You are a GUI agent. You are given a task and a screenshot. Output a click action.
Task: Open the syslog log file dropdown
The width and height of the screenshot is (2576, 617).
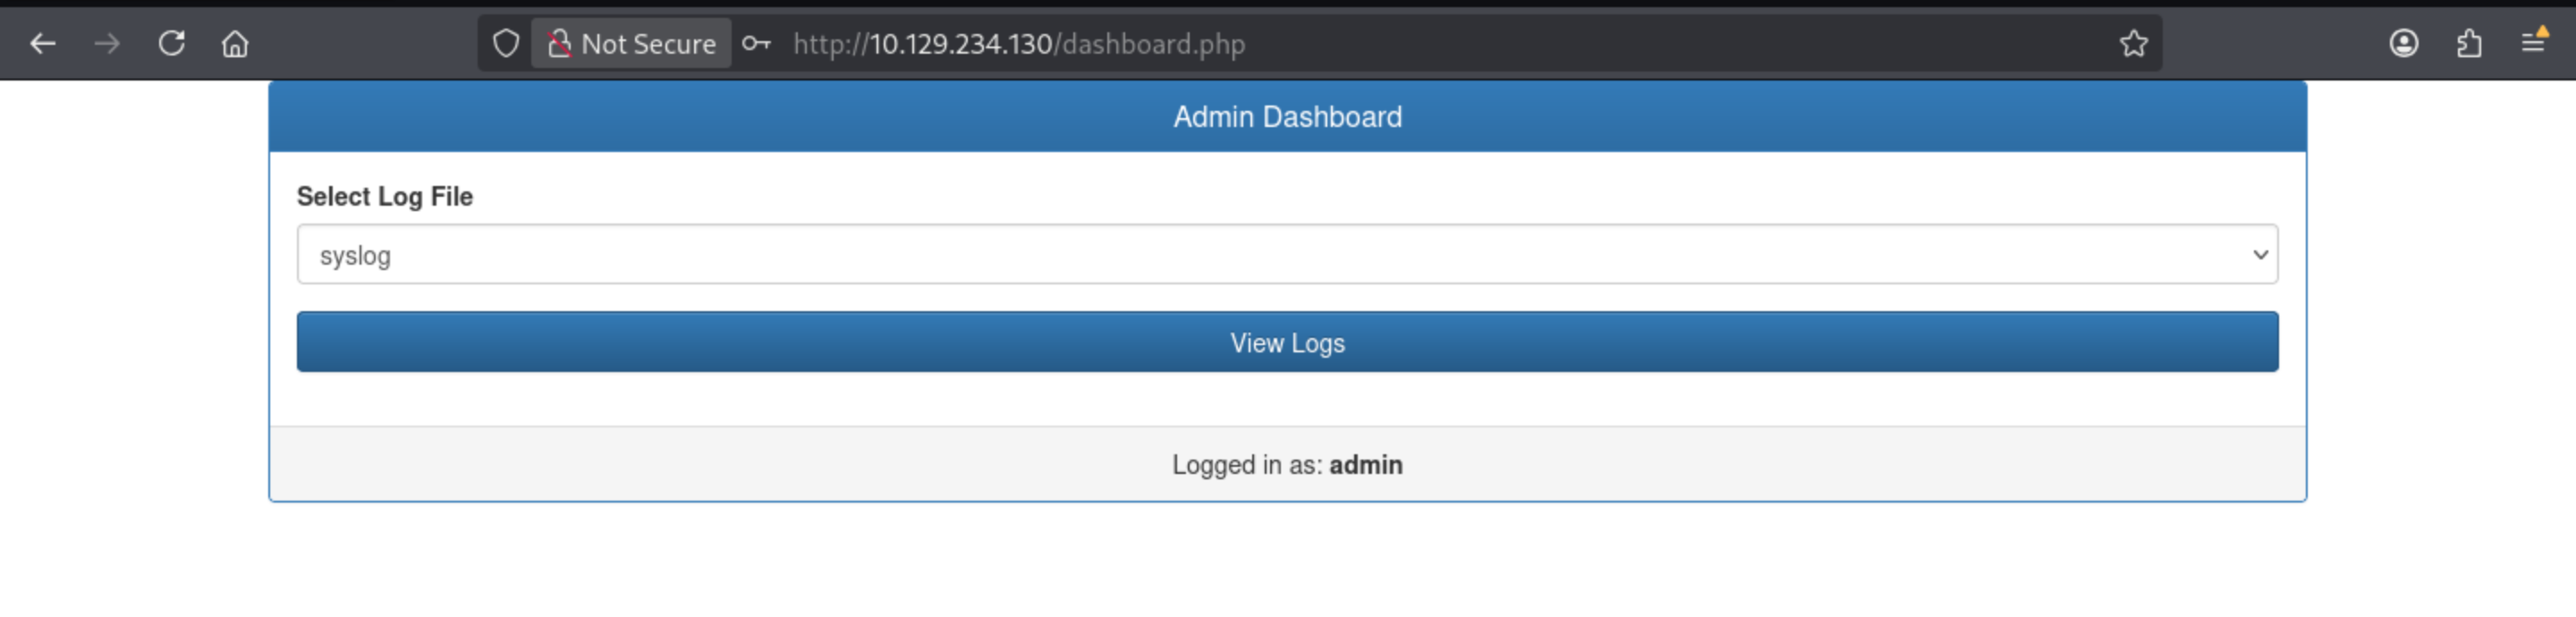1286,255
